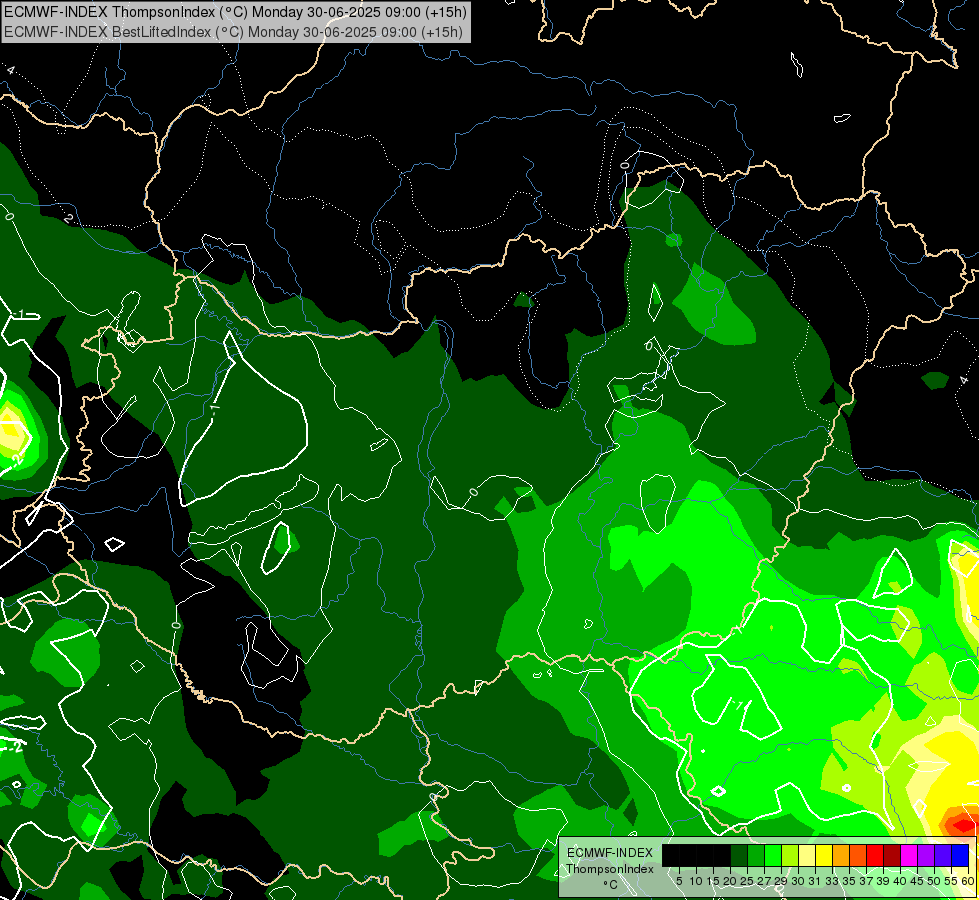Click the orange-red 35–37 legend swatch
979x900 pixels.
tap(858, 855)
